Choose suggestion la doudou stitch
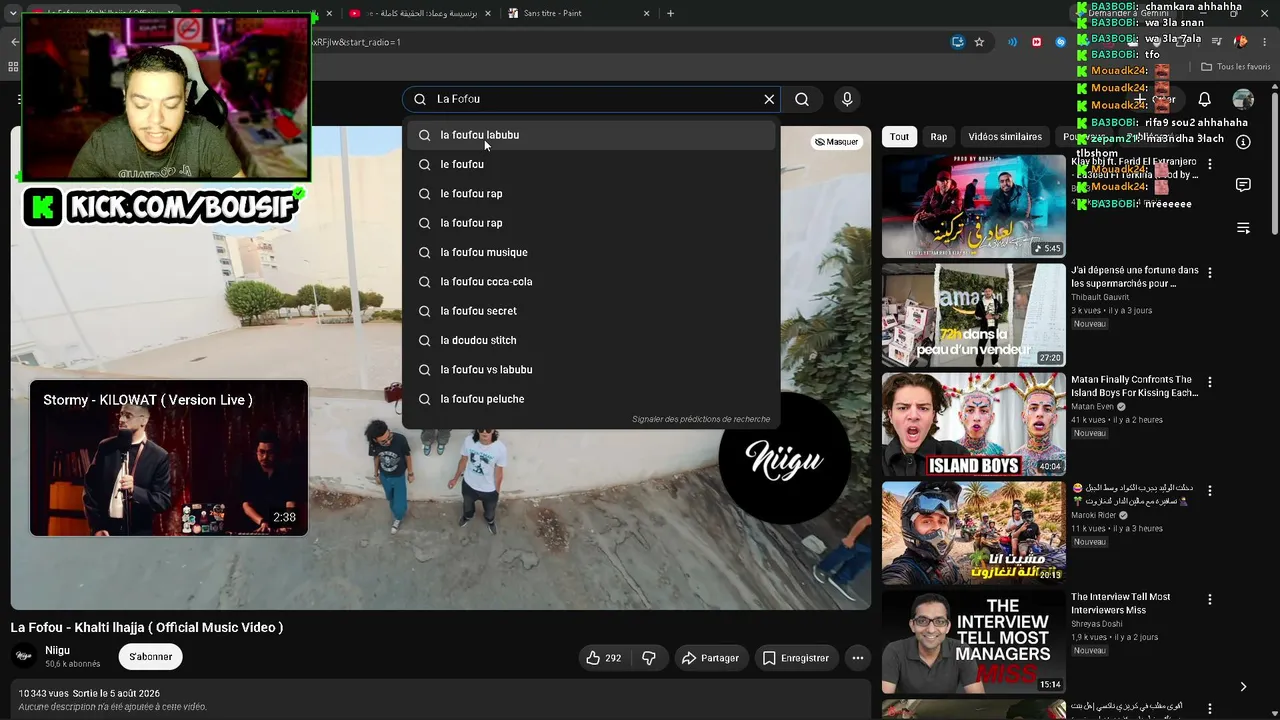The image size is (1280, 720). 590,340
